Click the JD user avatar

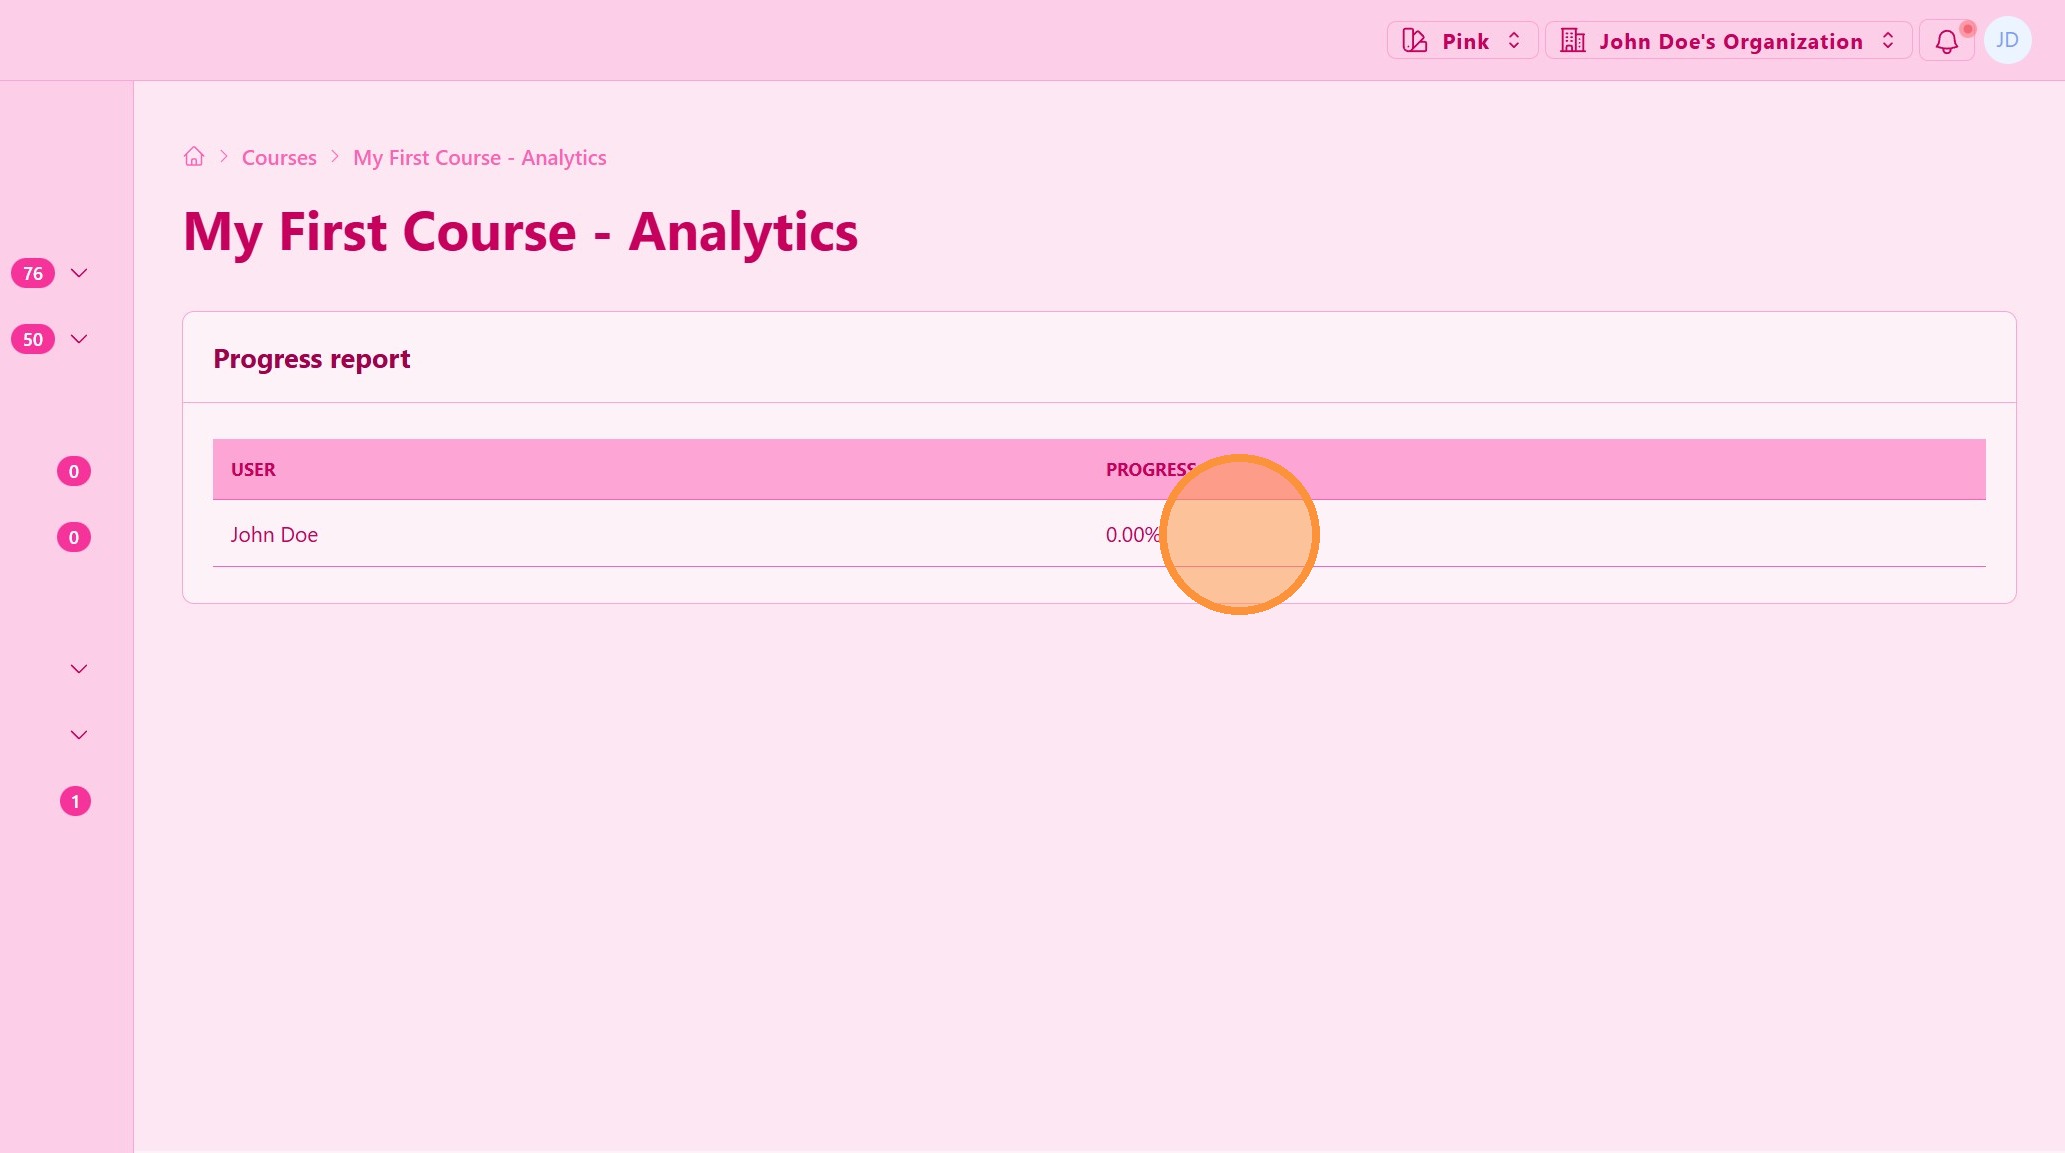pyautogui.click(x=2007, y=41)
